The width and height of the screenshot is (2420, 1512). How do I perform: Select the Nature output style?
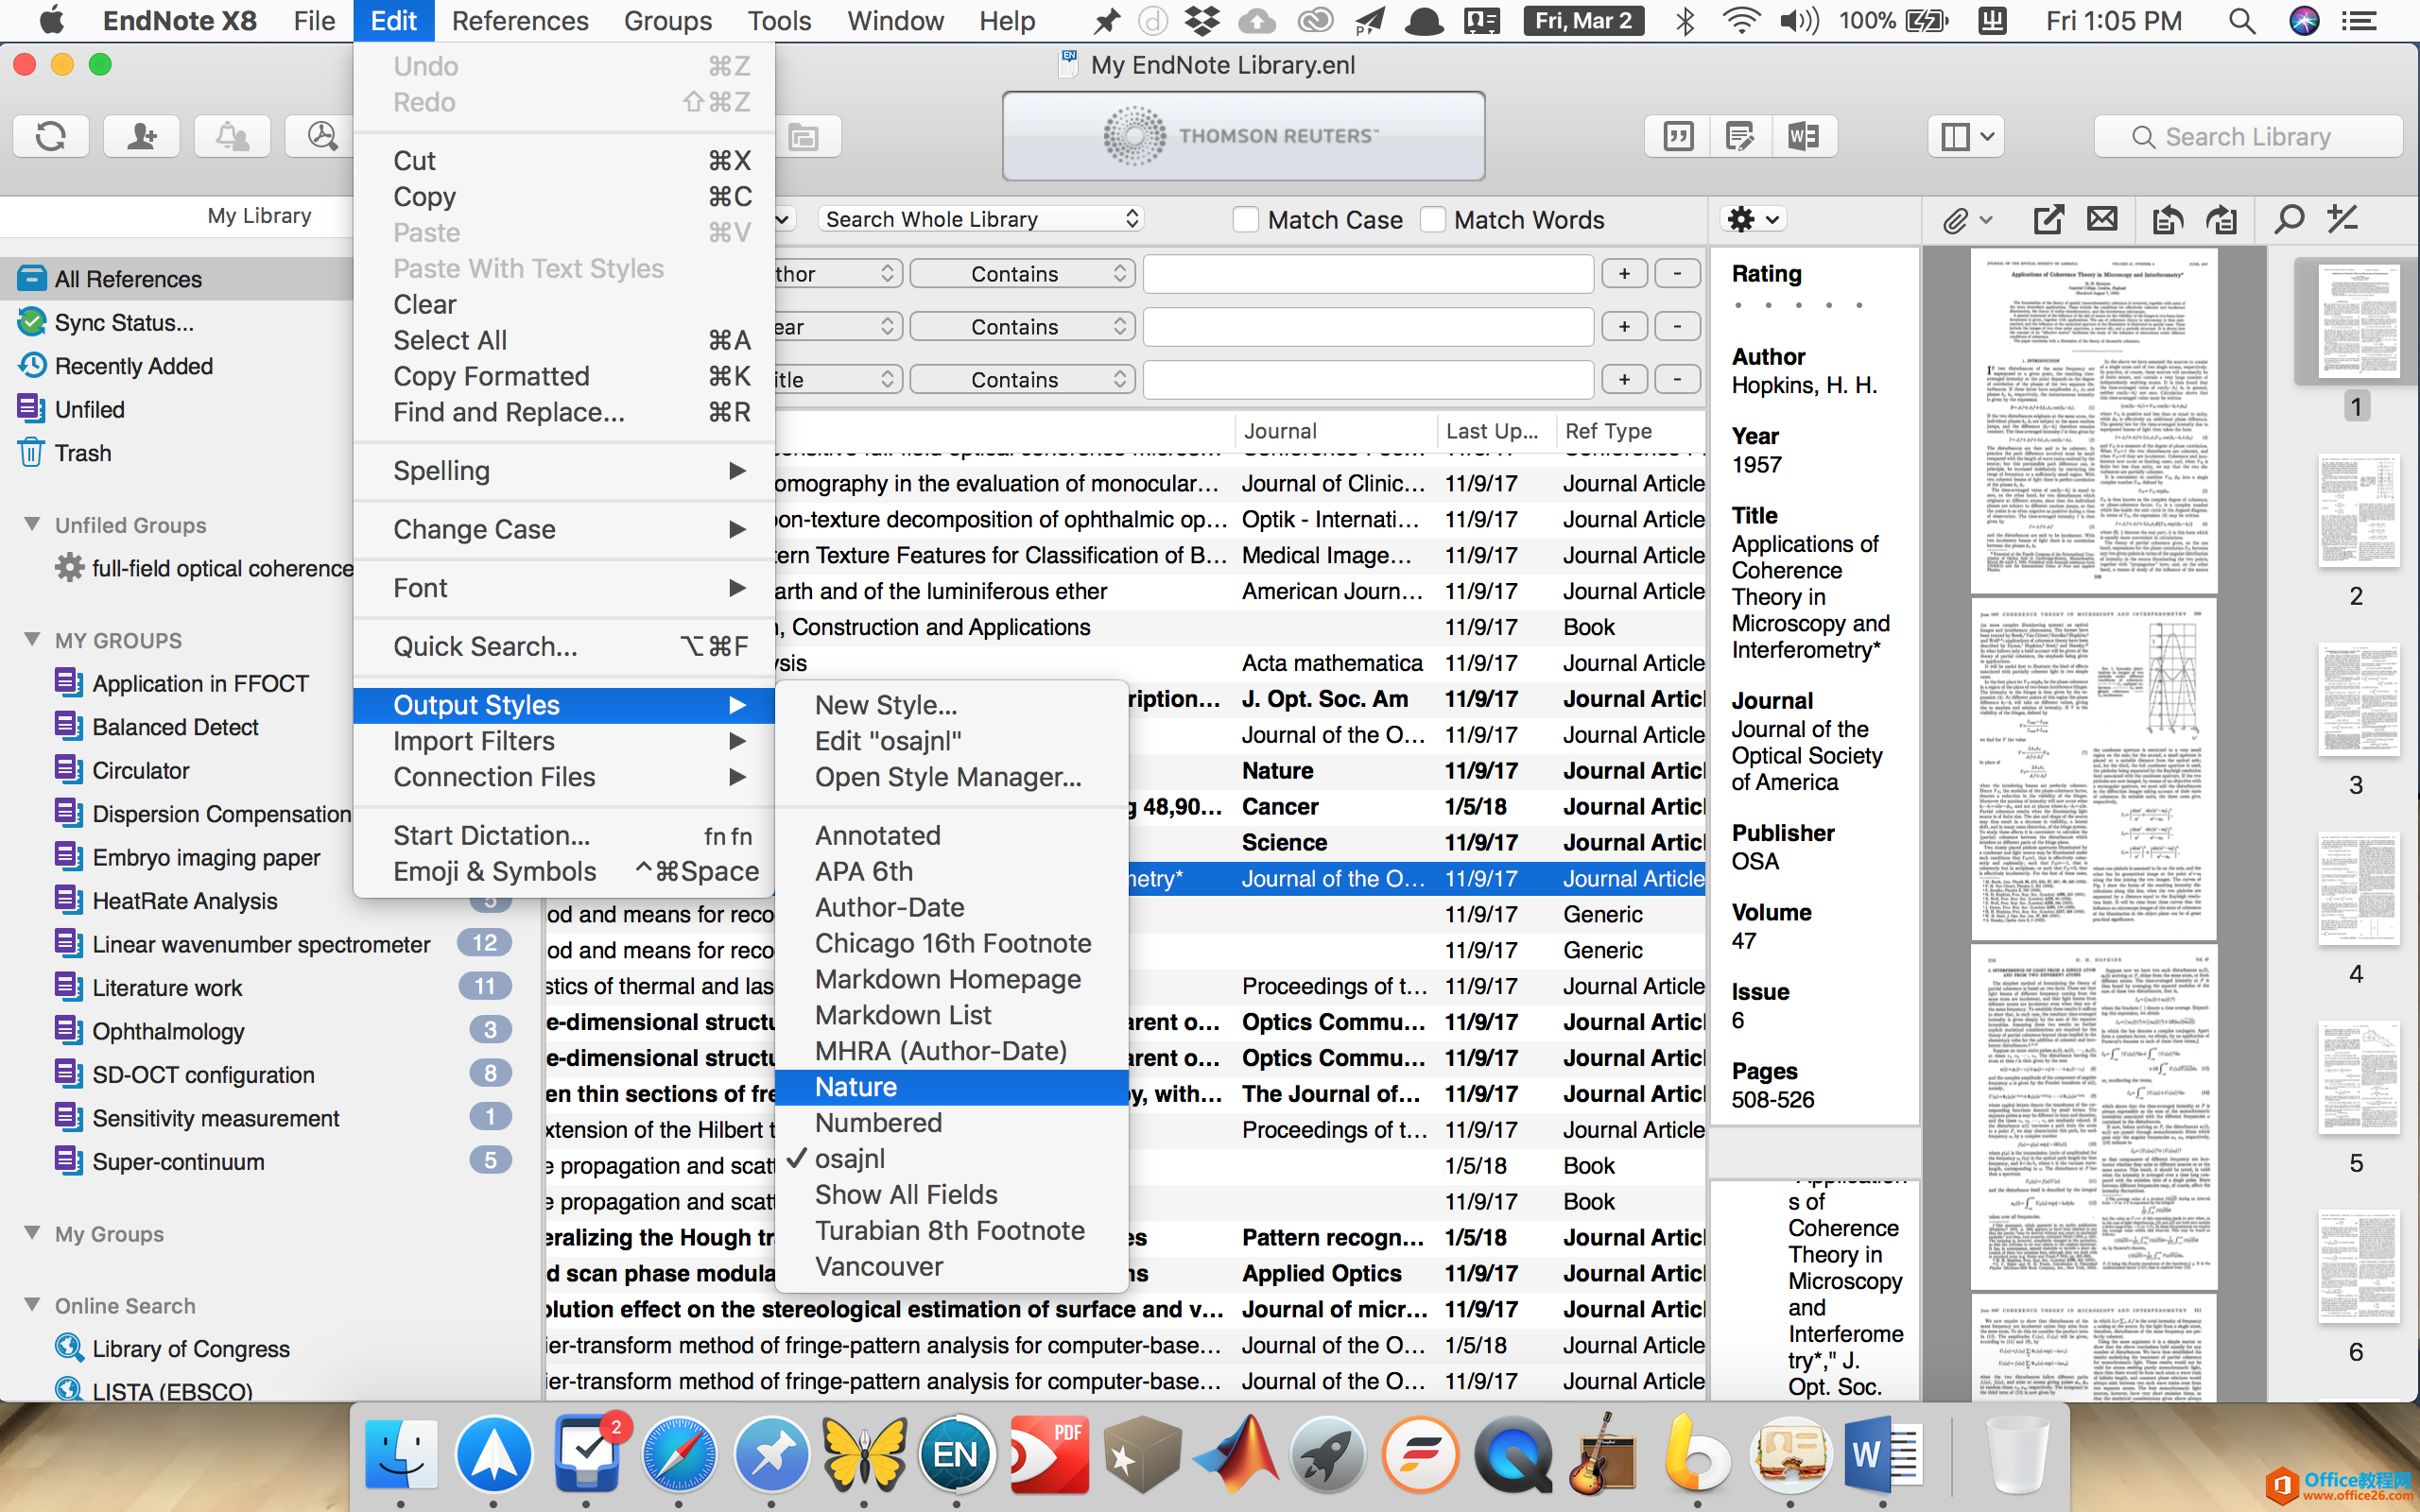click(x=856, y=1087)
